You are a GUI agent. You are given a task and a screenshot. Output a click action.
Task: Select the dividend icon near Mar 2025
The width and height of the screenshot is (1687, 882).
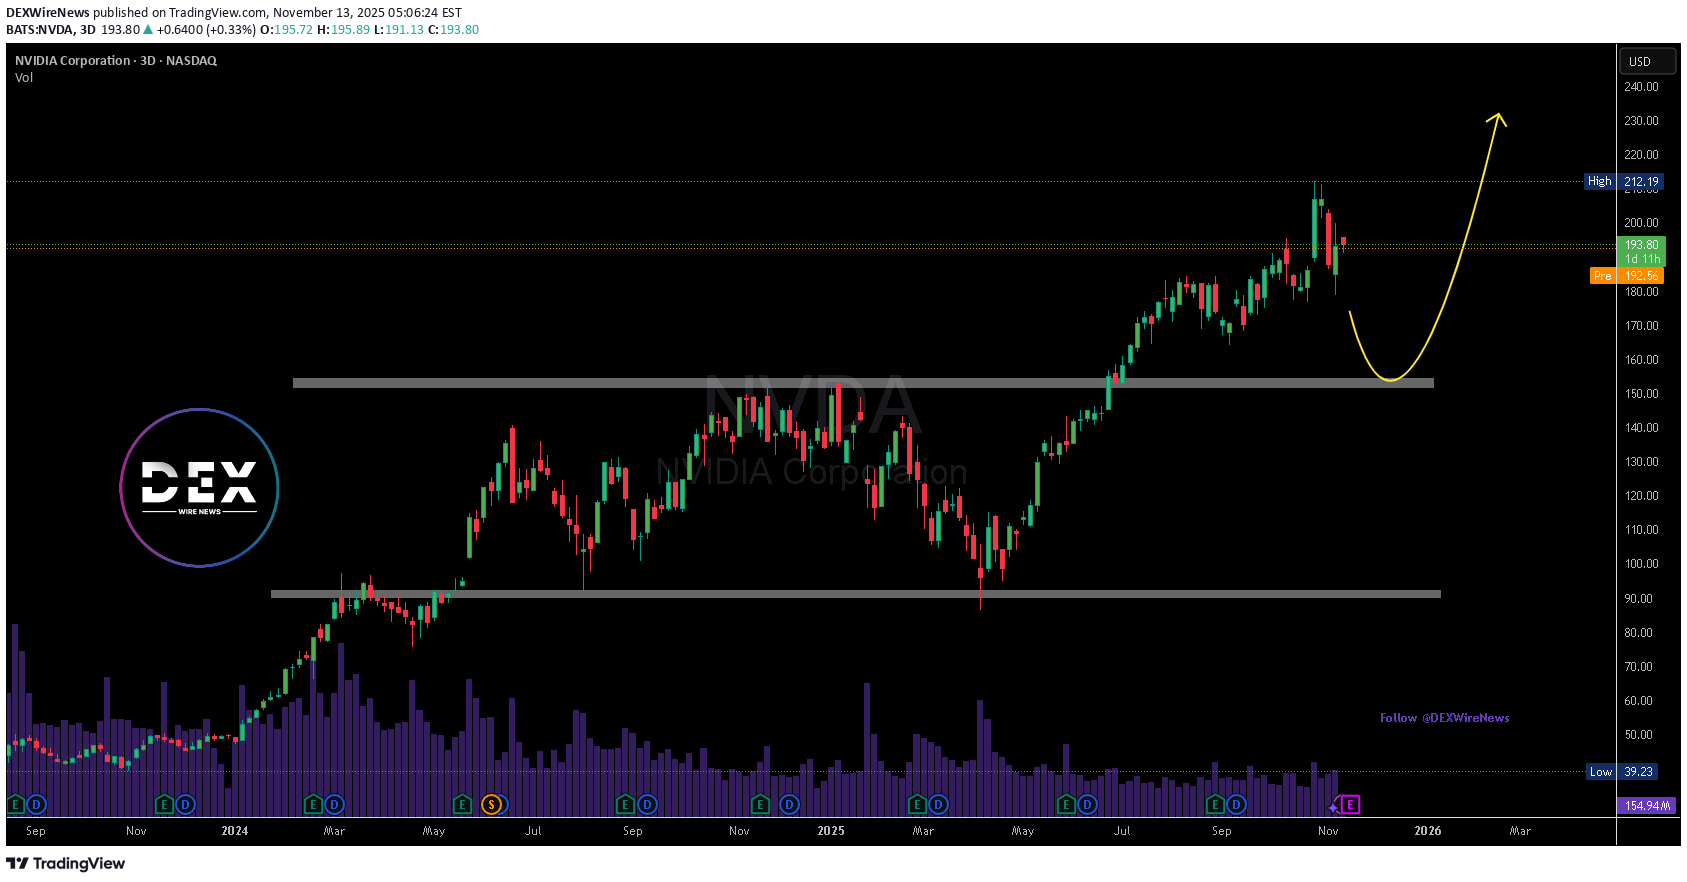pyautogui.click(x=938, y=804)
